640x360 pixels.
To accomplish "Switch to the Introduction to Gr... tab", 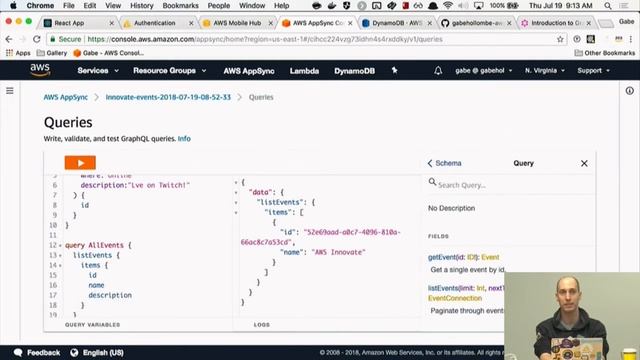I will click(x=556, y=23).
